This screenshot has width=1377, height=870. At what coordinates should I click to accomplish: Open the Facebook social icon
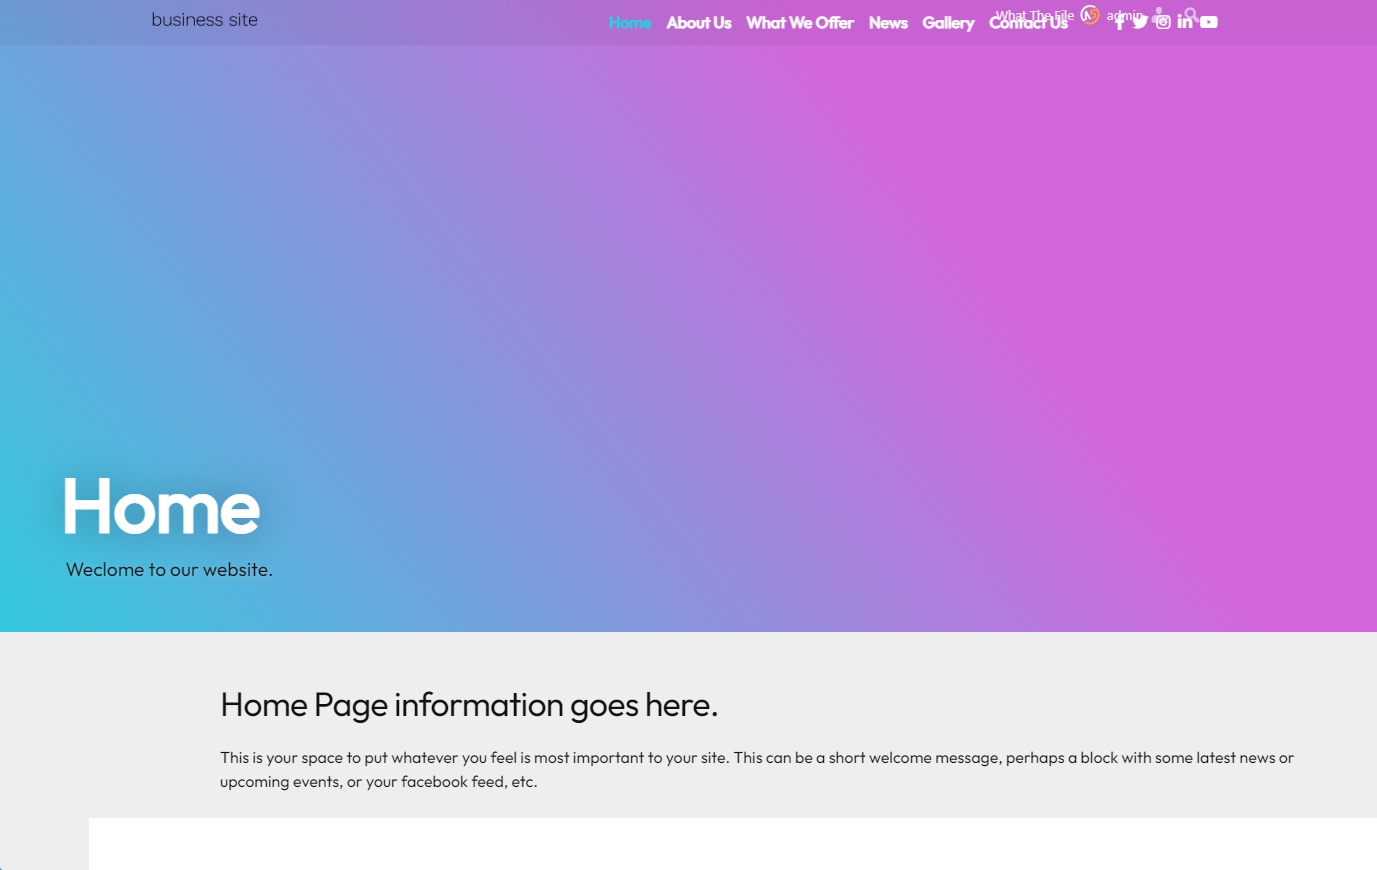[x=1120, y=23]
